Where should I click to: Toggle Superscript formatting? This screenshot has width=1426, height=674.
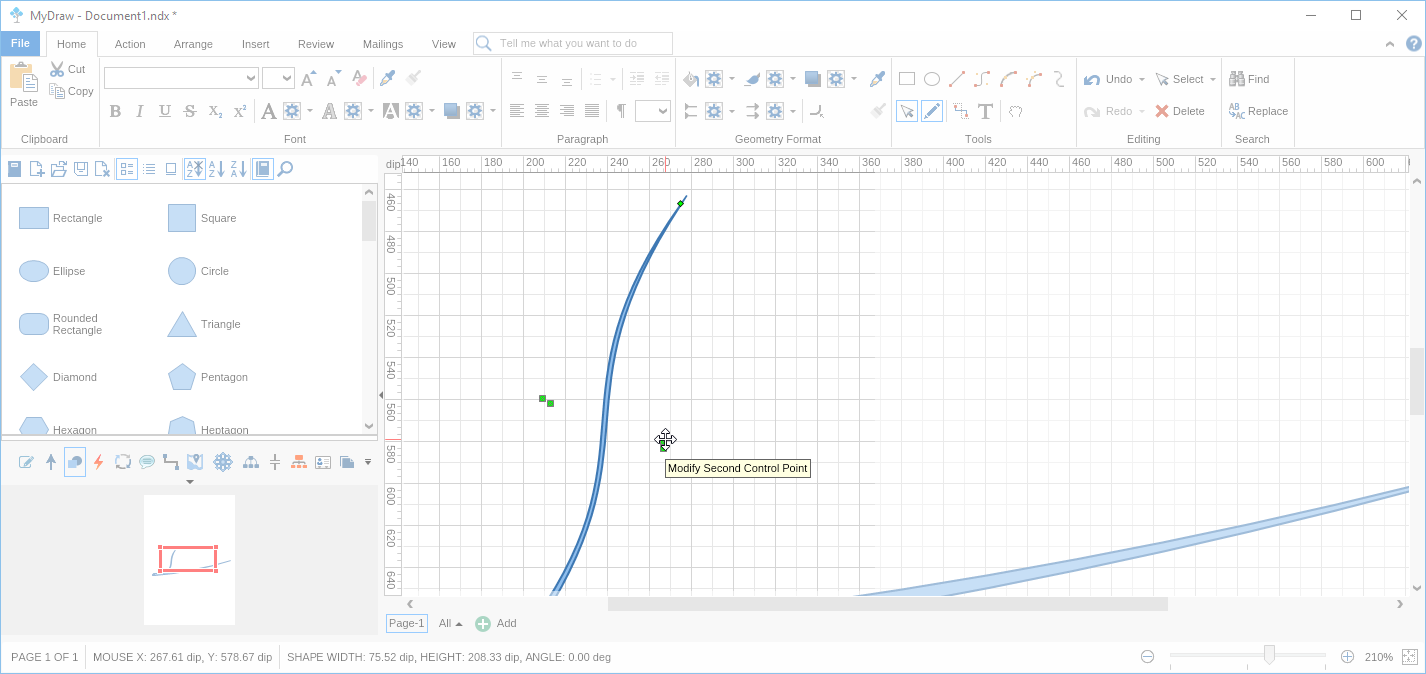[x=240, y=111]
